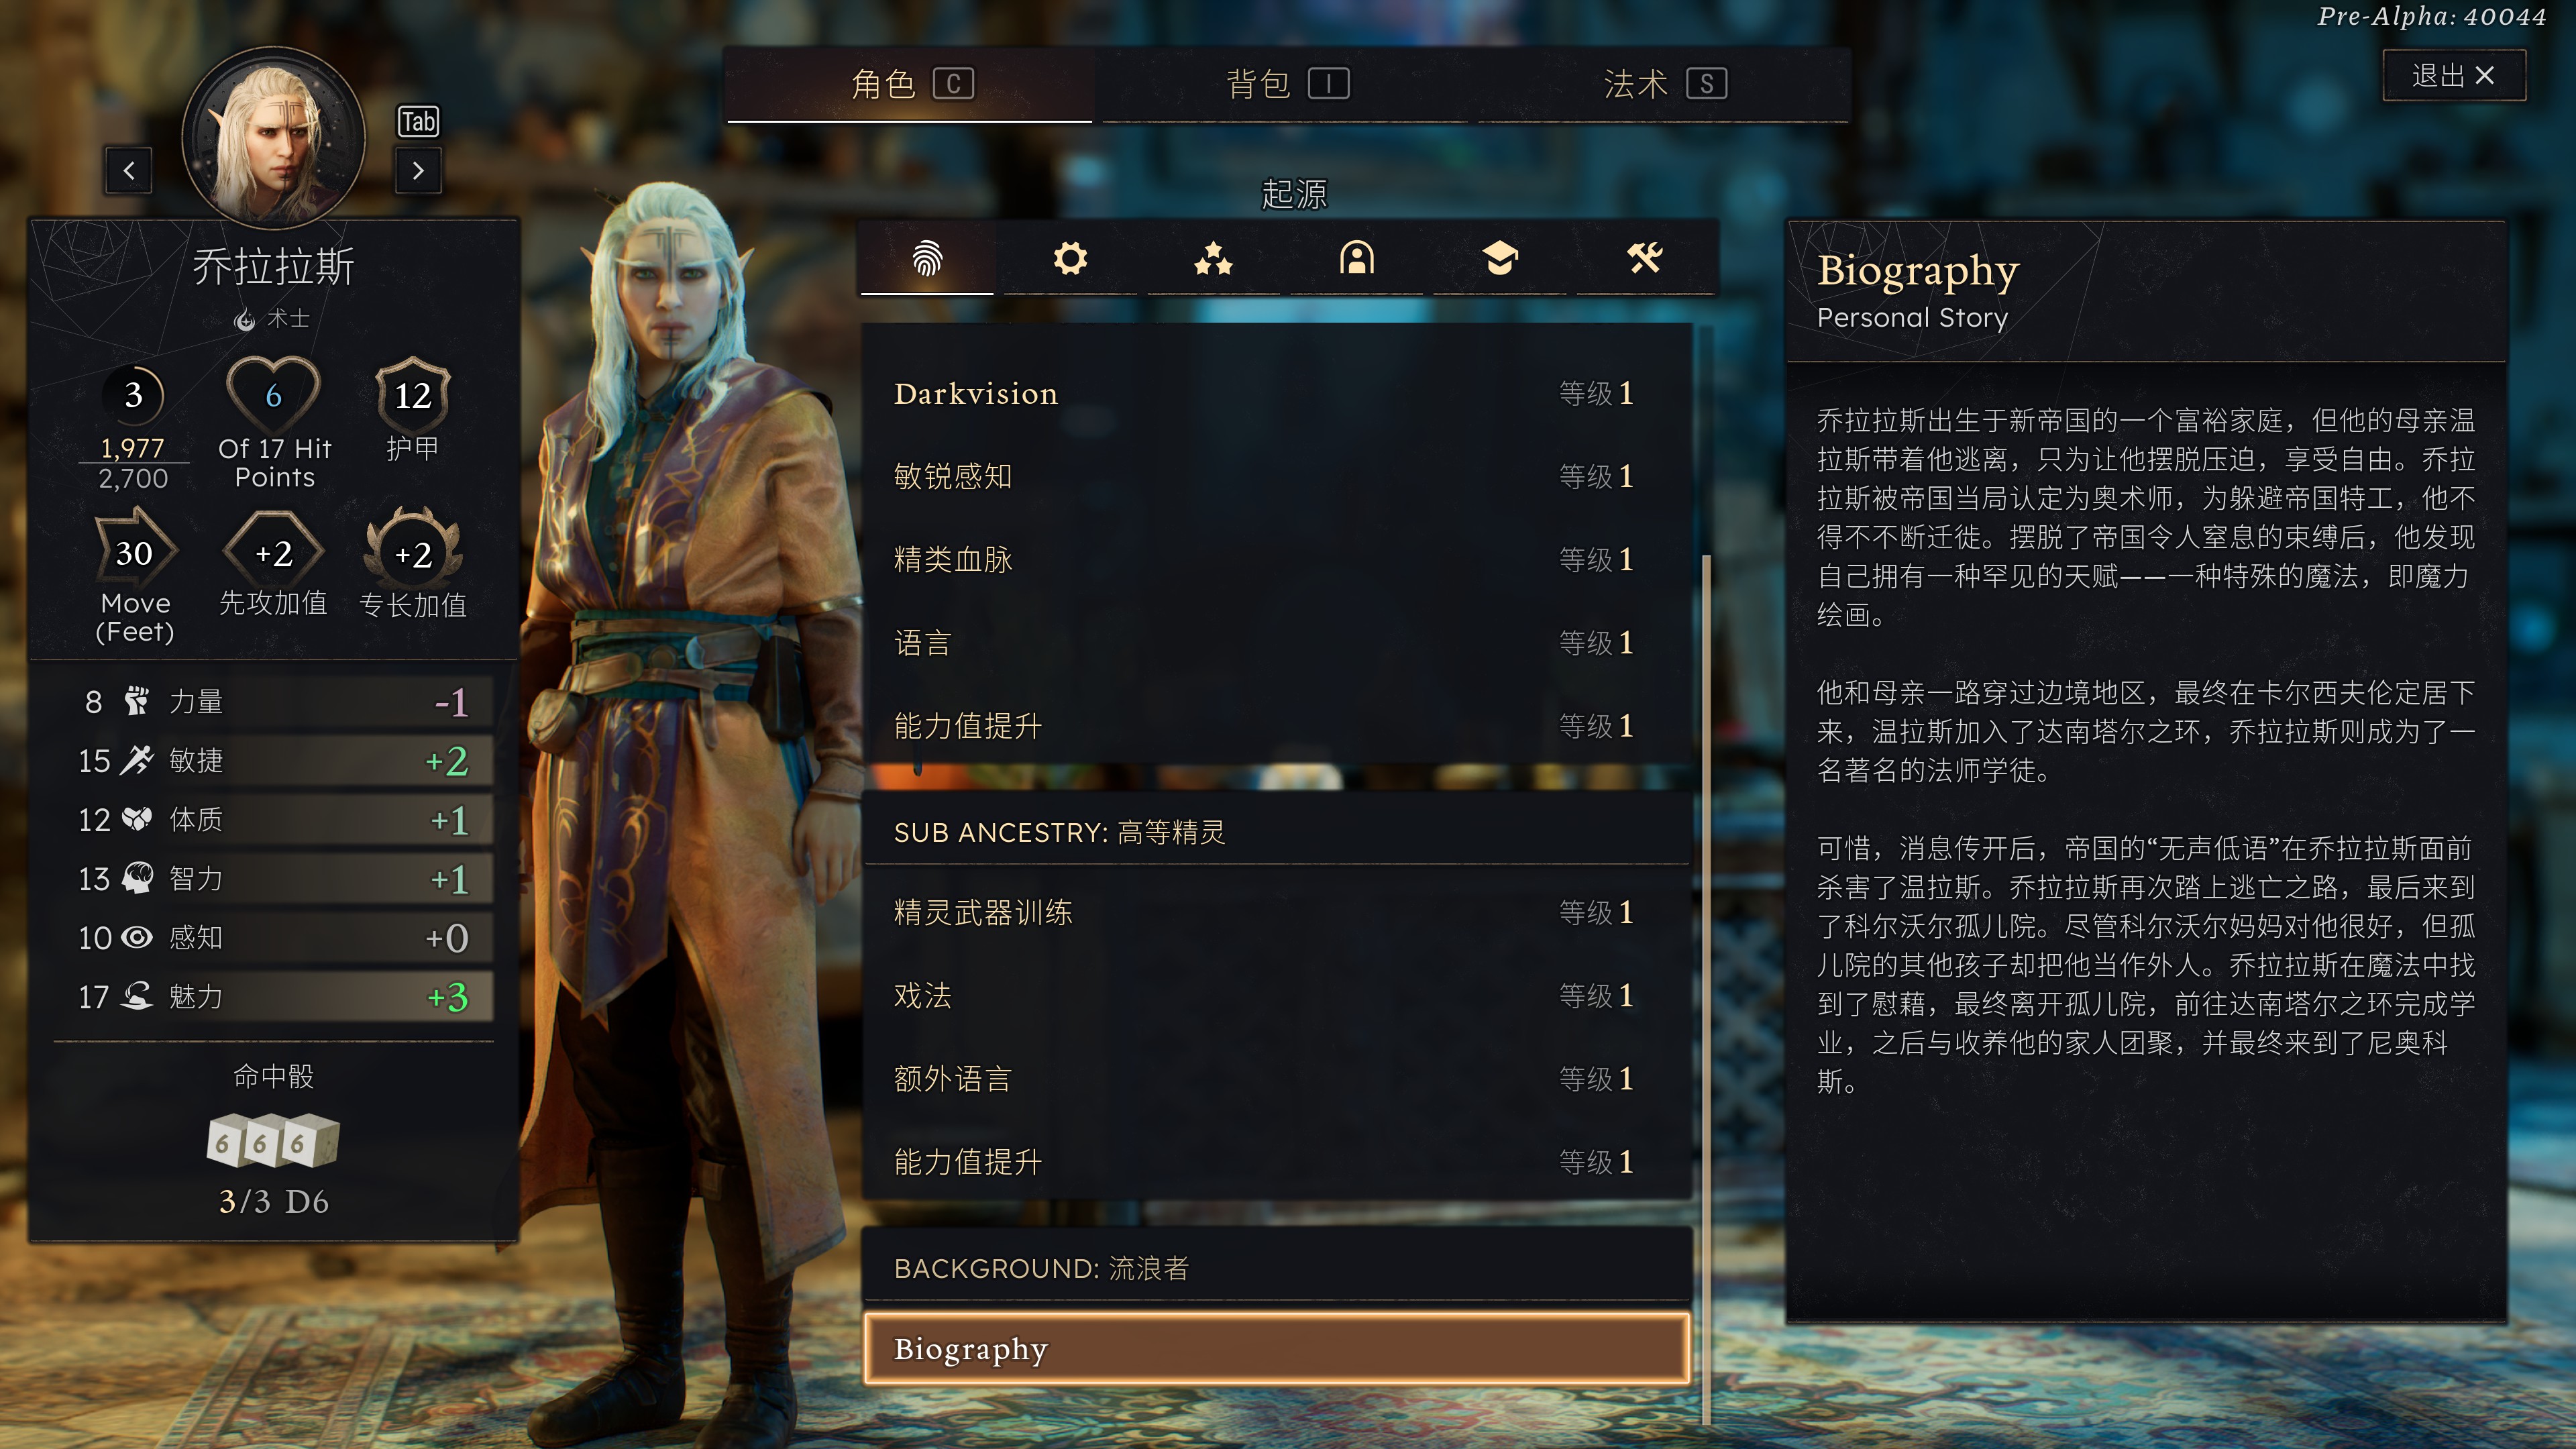Select the fingerprint origin tab icon
The image size is (2576, 1449).
pyautogui.click(x=927, y=259)
